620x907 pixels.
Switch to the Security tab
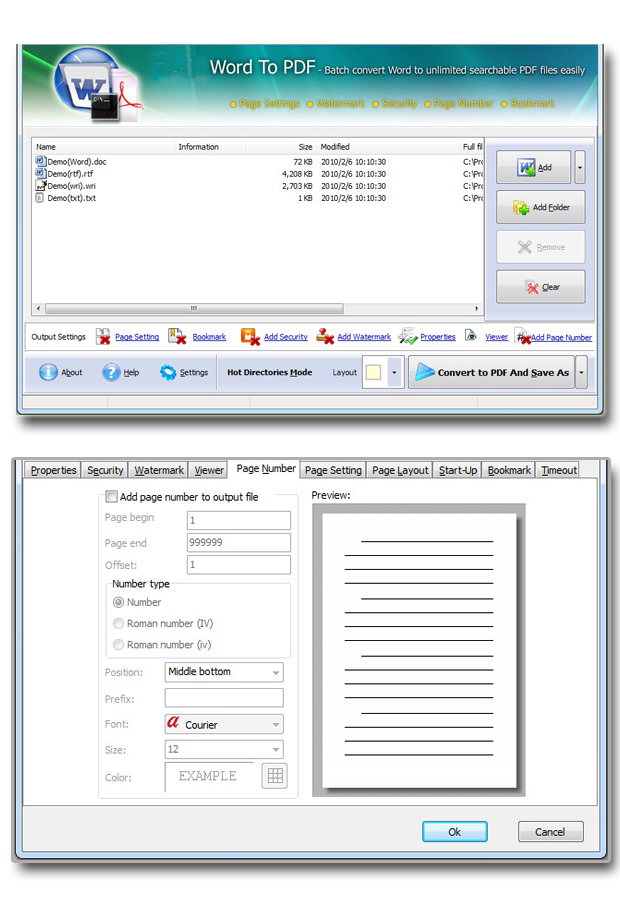click(105, 470)
